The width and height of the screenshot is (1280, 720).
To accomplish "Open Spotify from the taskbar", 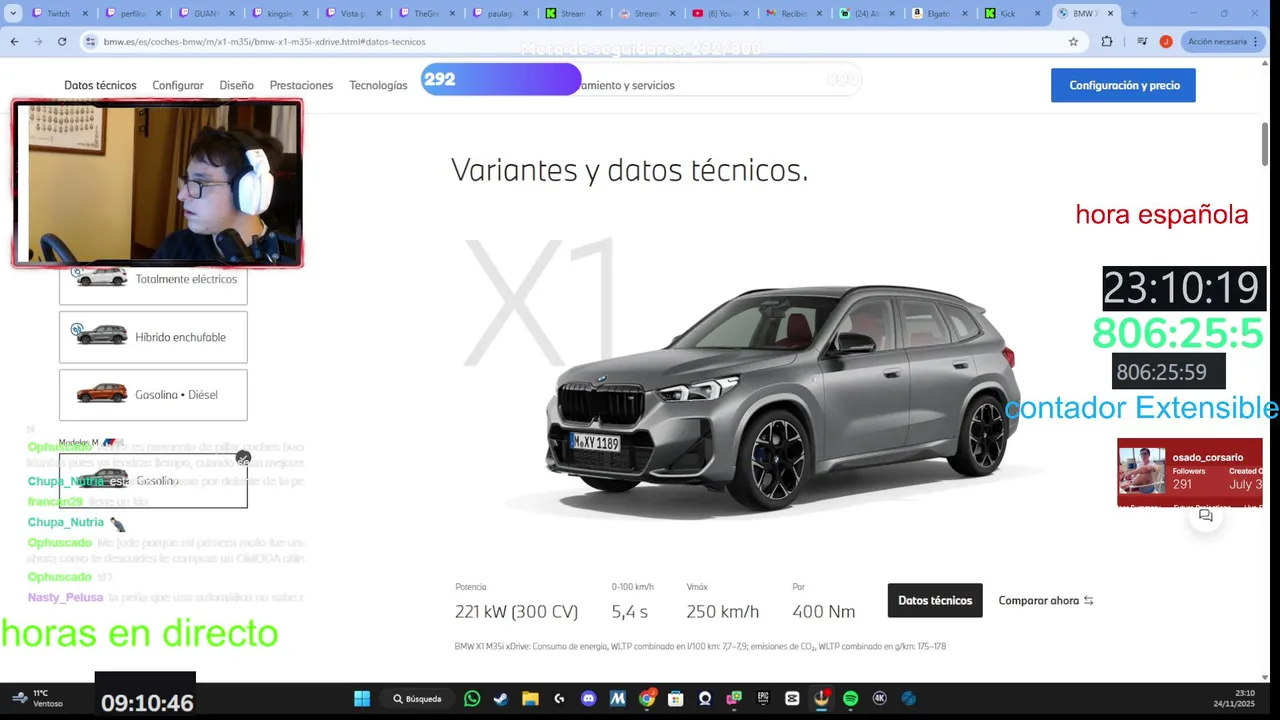I will pyautogui.click(x=851, y=699).
